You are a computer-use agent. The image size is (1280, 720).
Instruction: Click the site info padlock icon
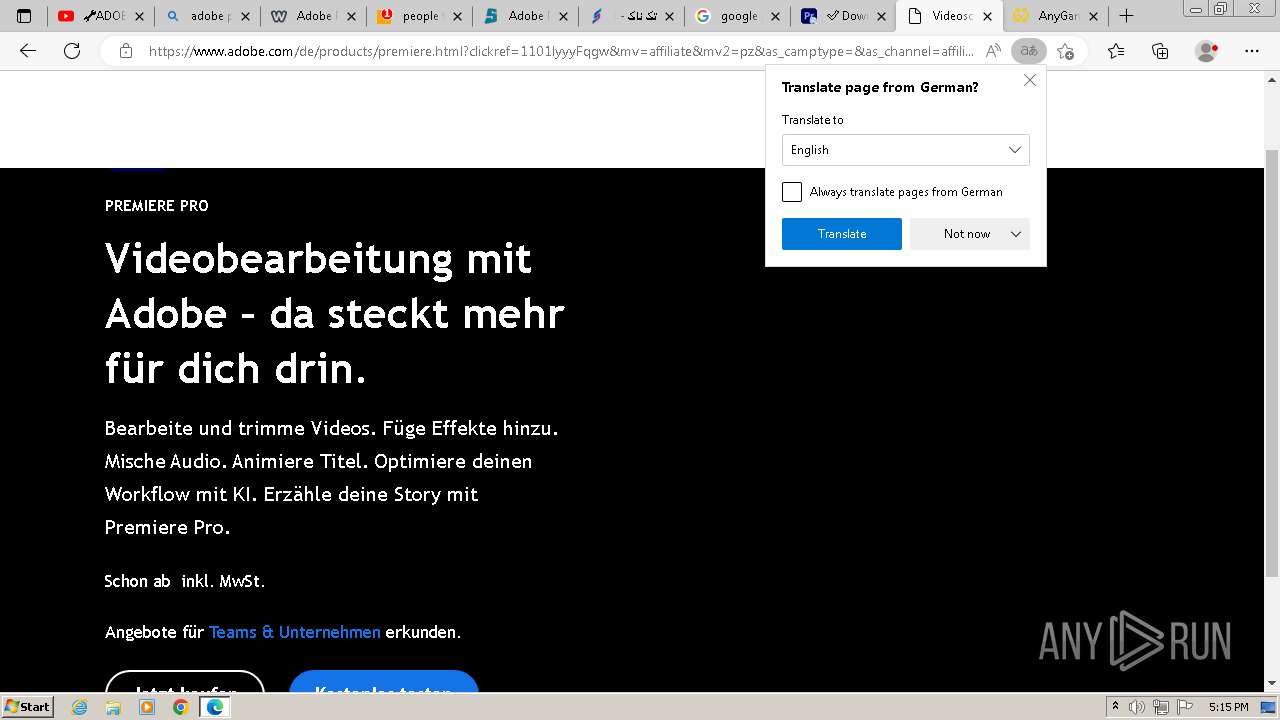(125, 51)
